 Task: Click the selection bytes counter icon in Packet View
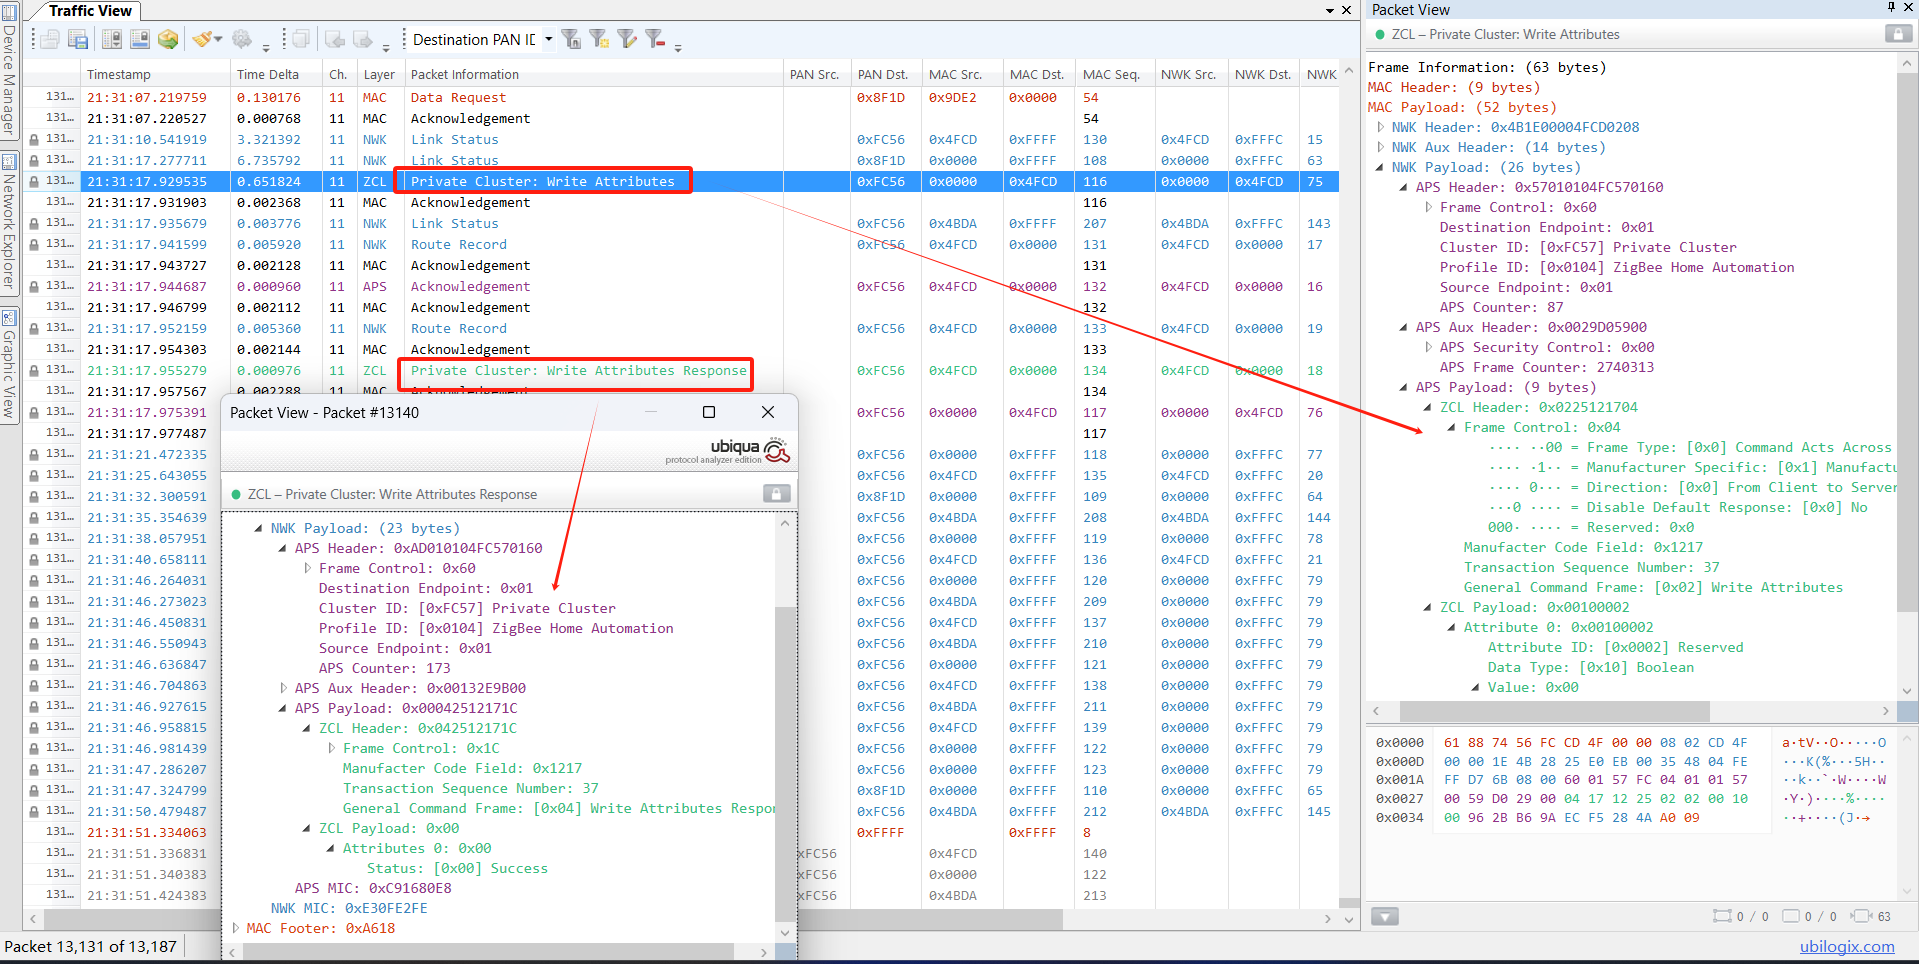pos(1722,916)
